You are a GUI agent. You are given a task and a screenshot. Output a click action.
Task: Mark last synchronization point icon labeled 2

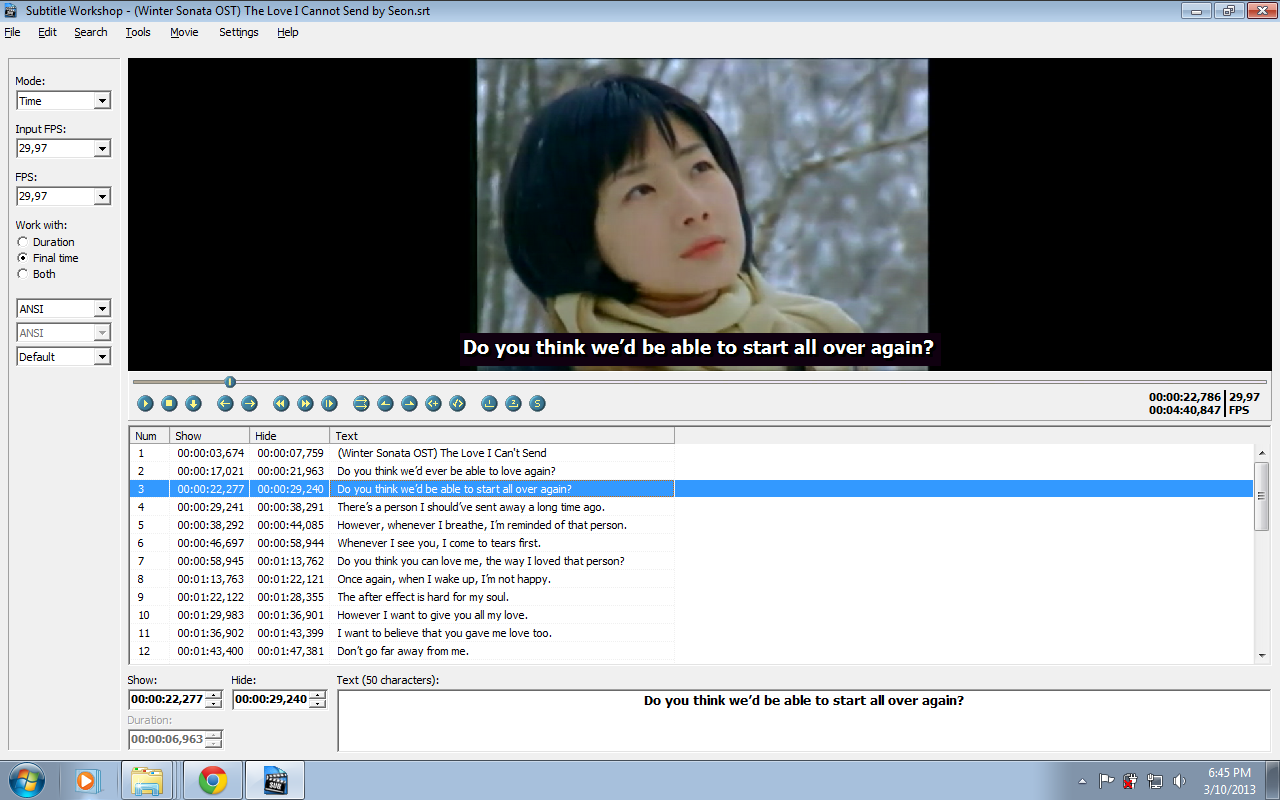(x=513, y=403)
